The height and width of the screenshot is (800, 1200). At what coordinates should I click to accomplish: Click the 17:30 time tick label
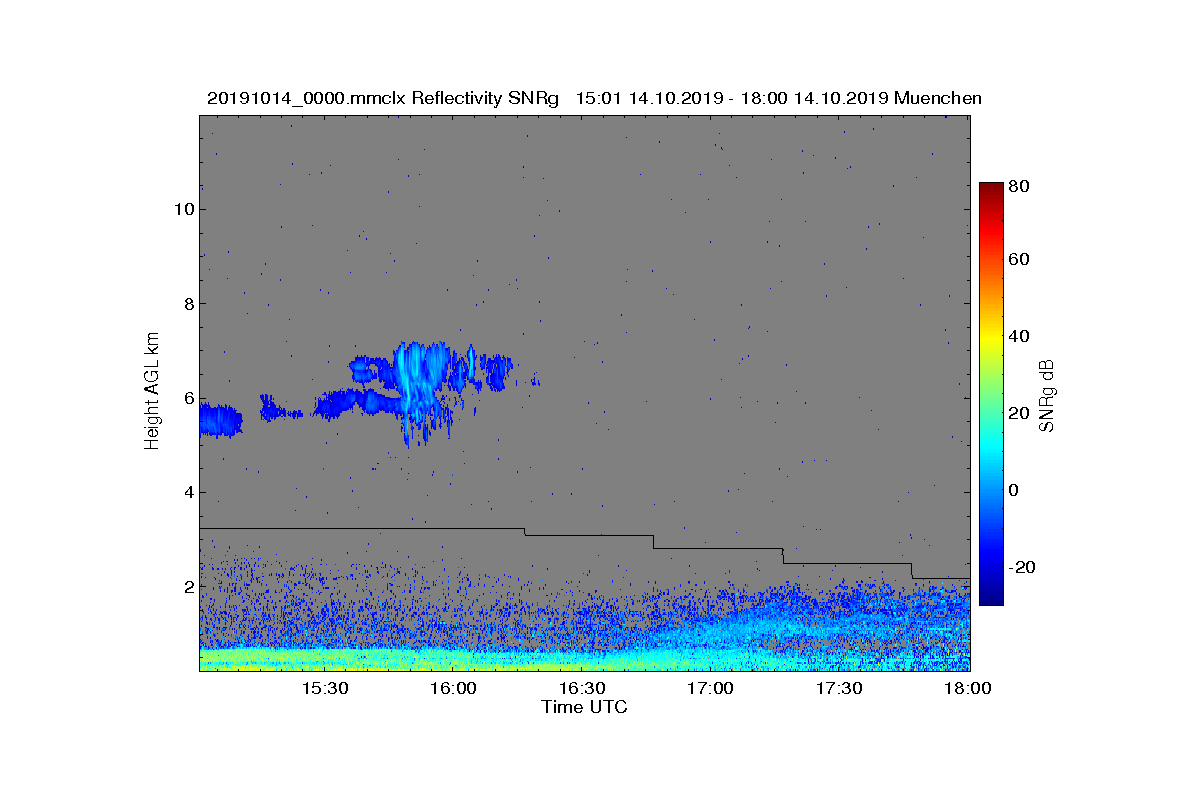(x=839, y=688)
